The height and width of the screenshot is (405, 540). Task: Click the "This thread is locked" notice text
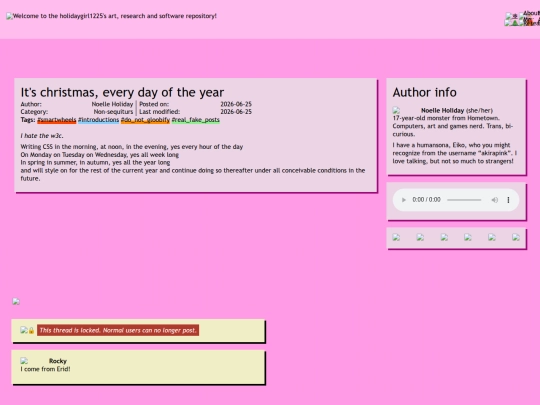(118, 331)
